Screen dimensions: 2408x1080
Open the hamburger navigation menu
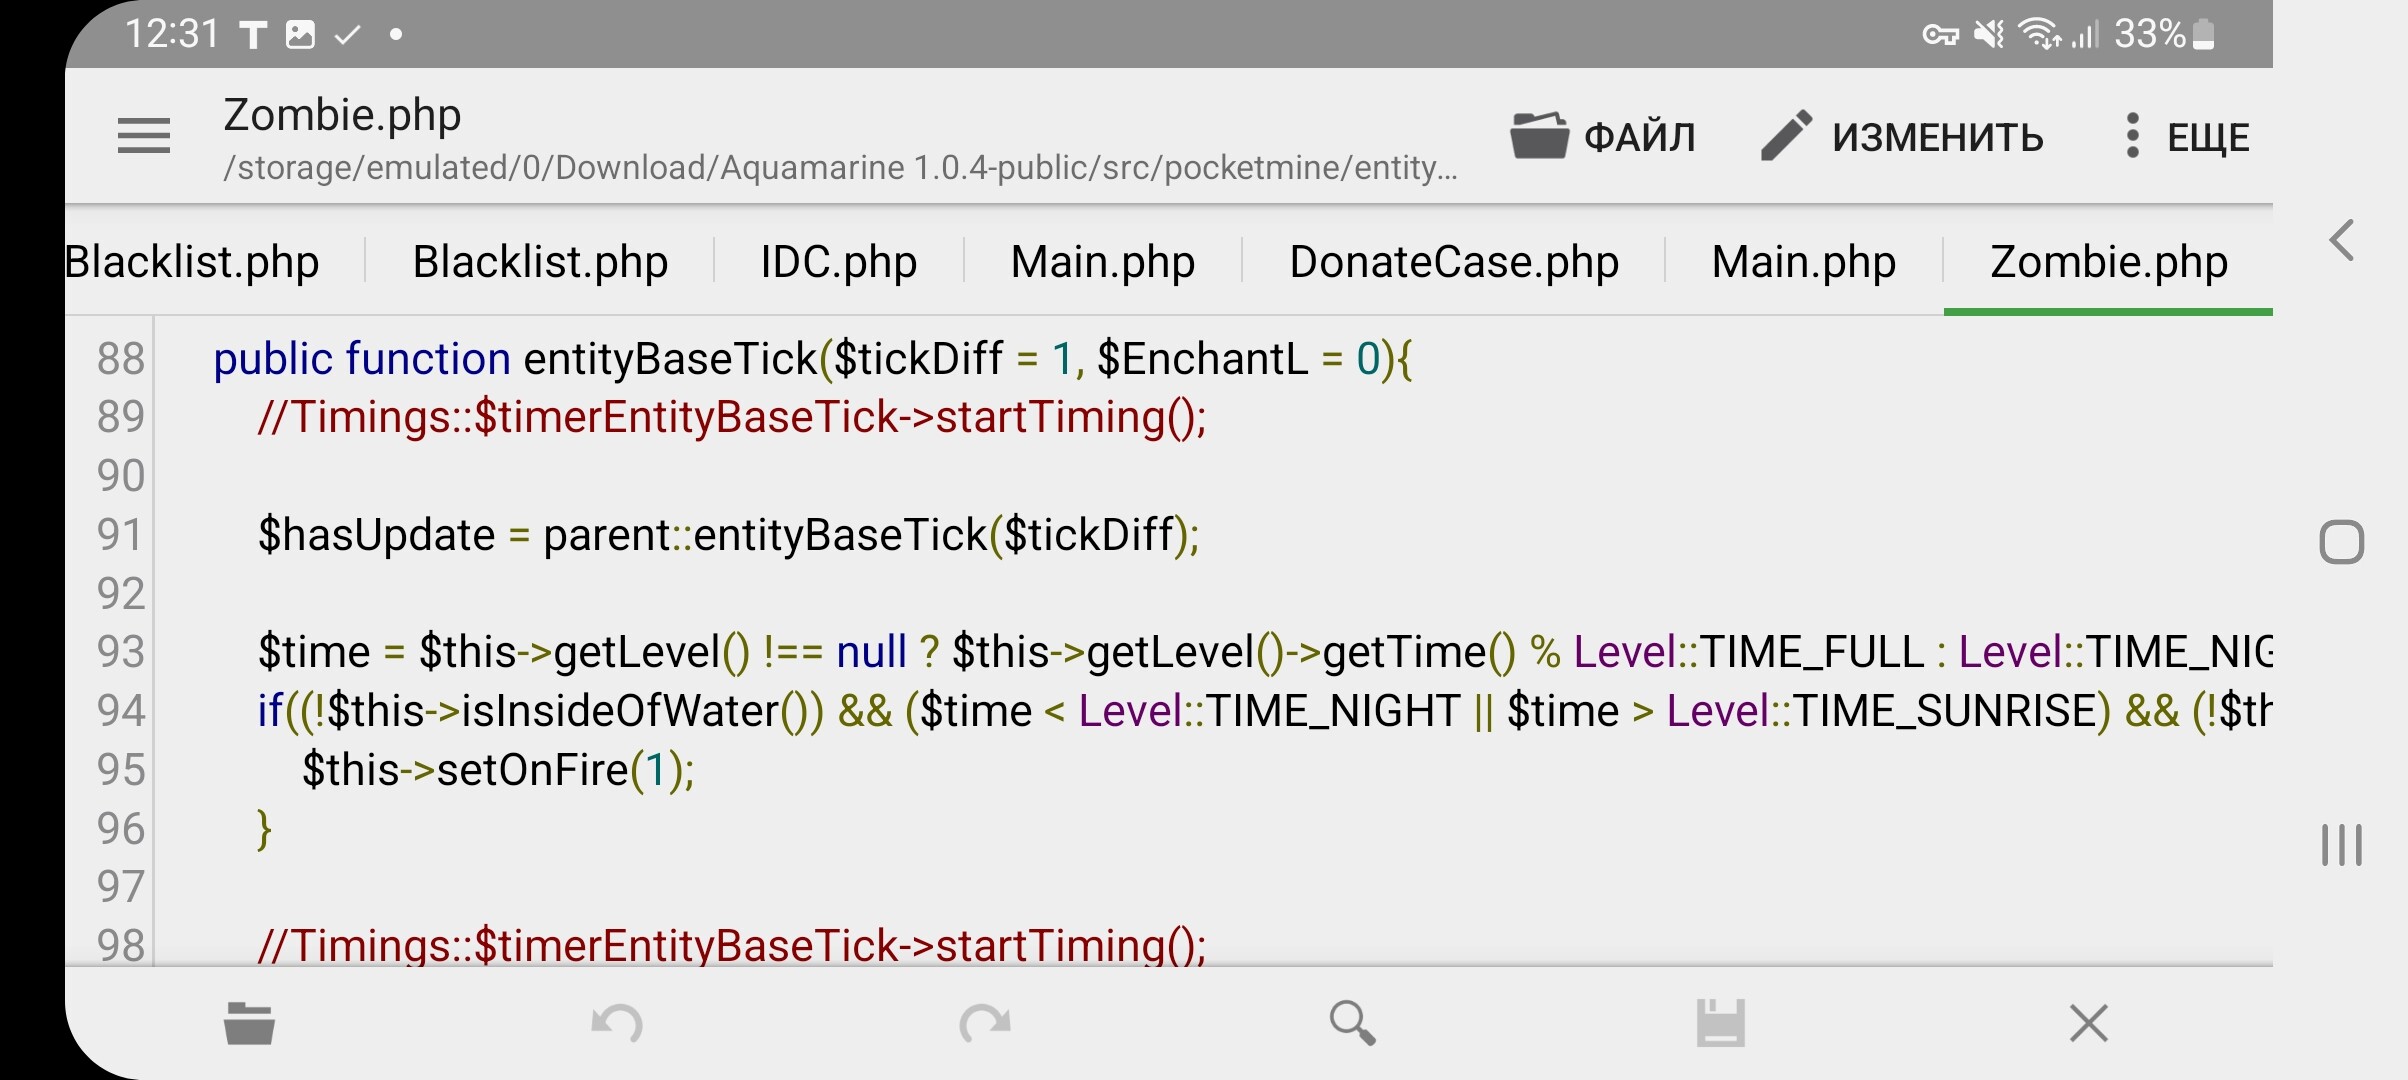(144, 136)
